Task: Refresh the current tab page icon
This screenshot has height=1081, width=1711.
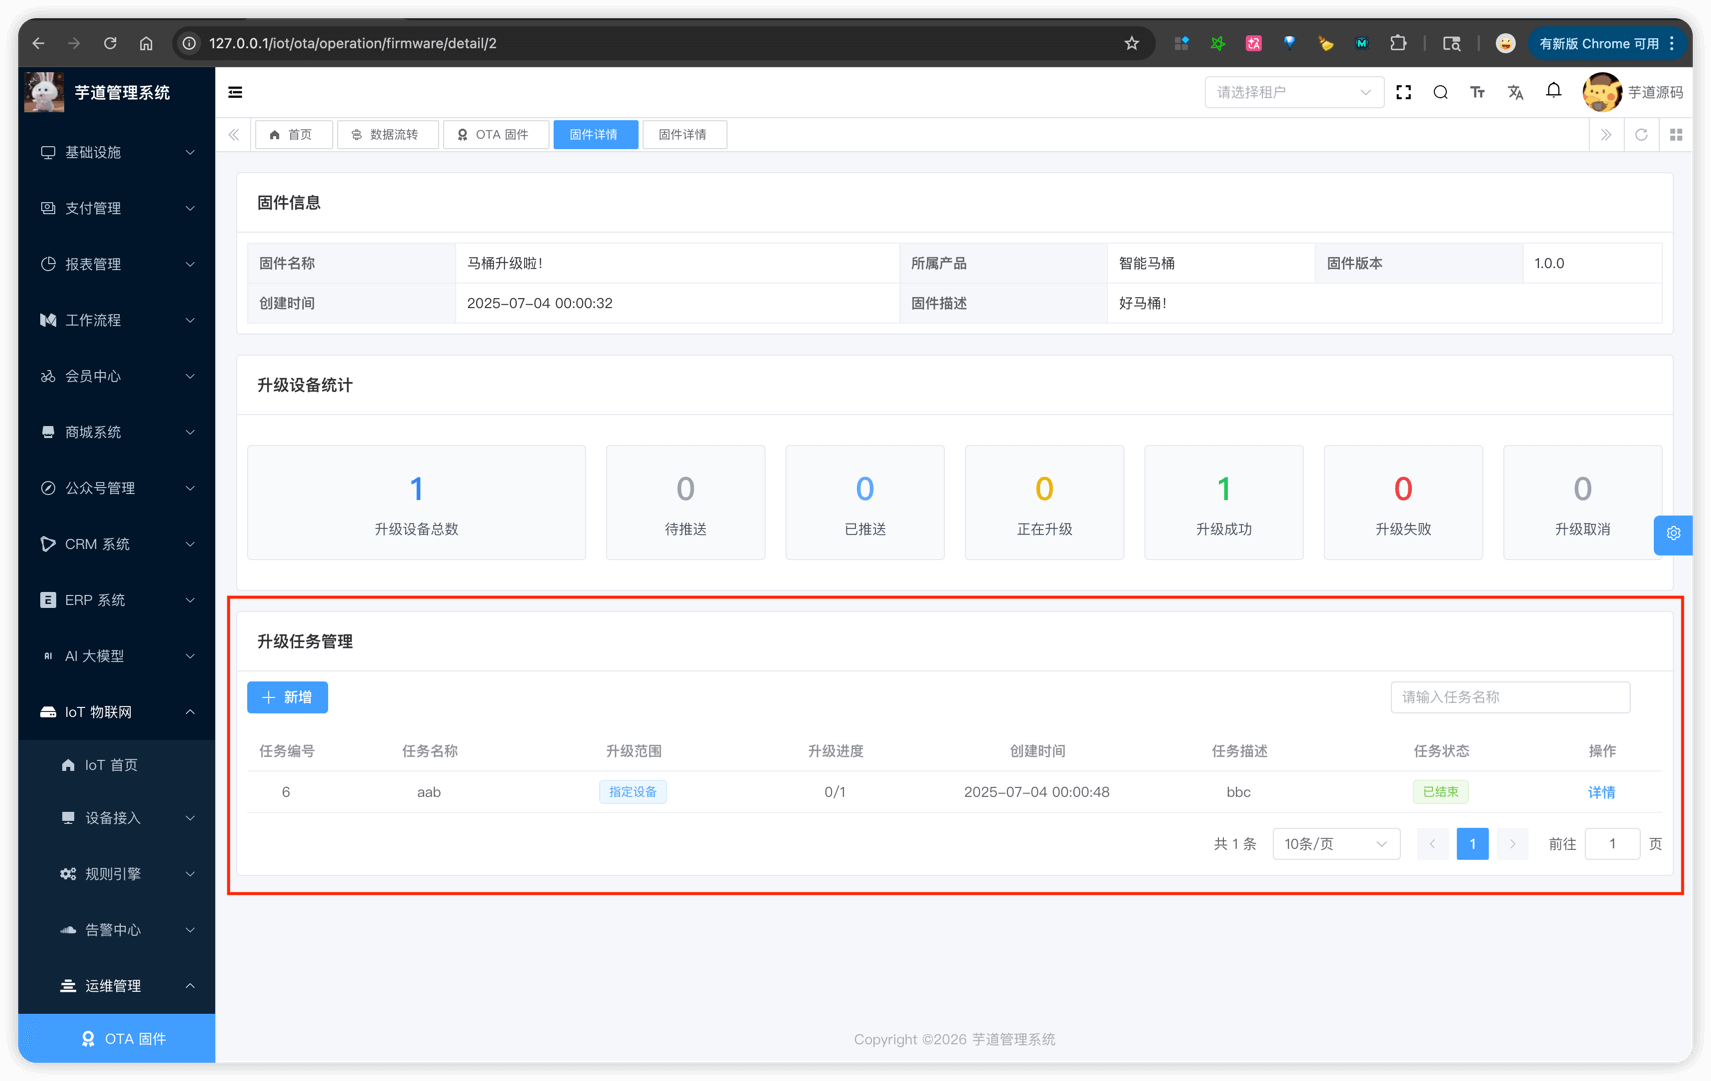Action: click(x=1641, y=135)
